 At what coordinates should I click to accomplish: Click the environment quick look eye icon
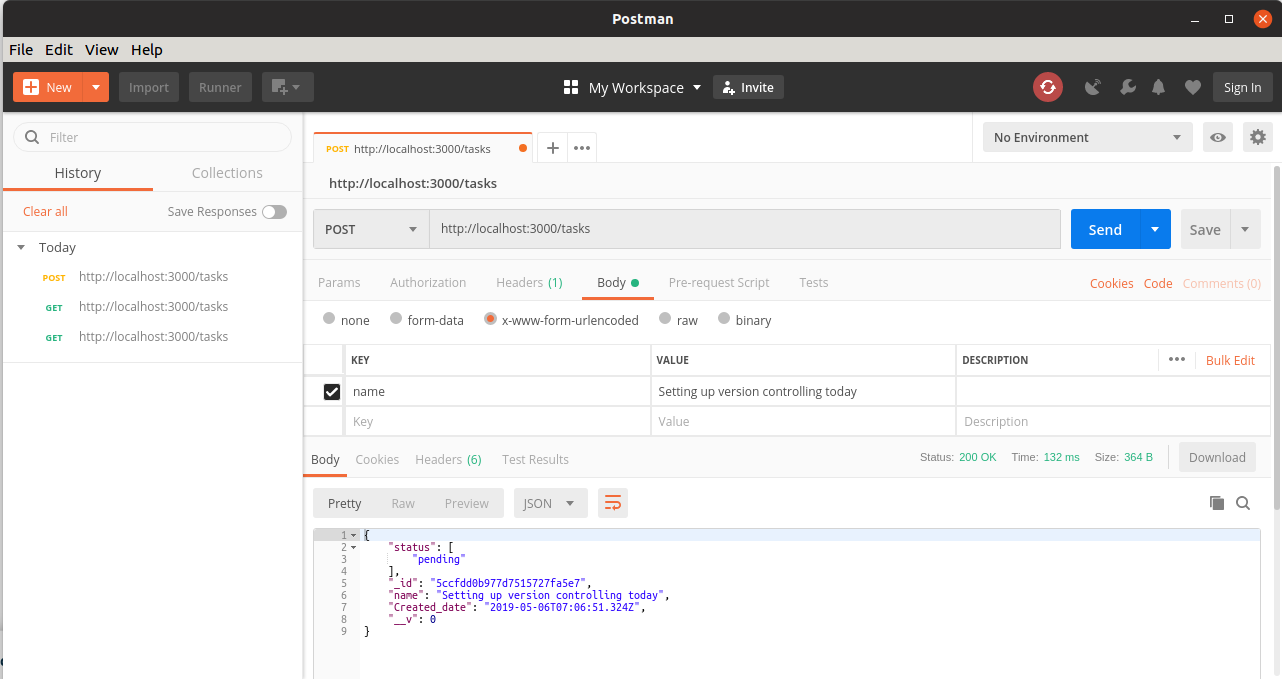pyautogui.click(x=1217, y=137)
